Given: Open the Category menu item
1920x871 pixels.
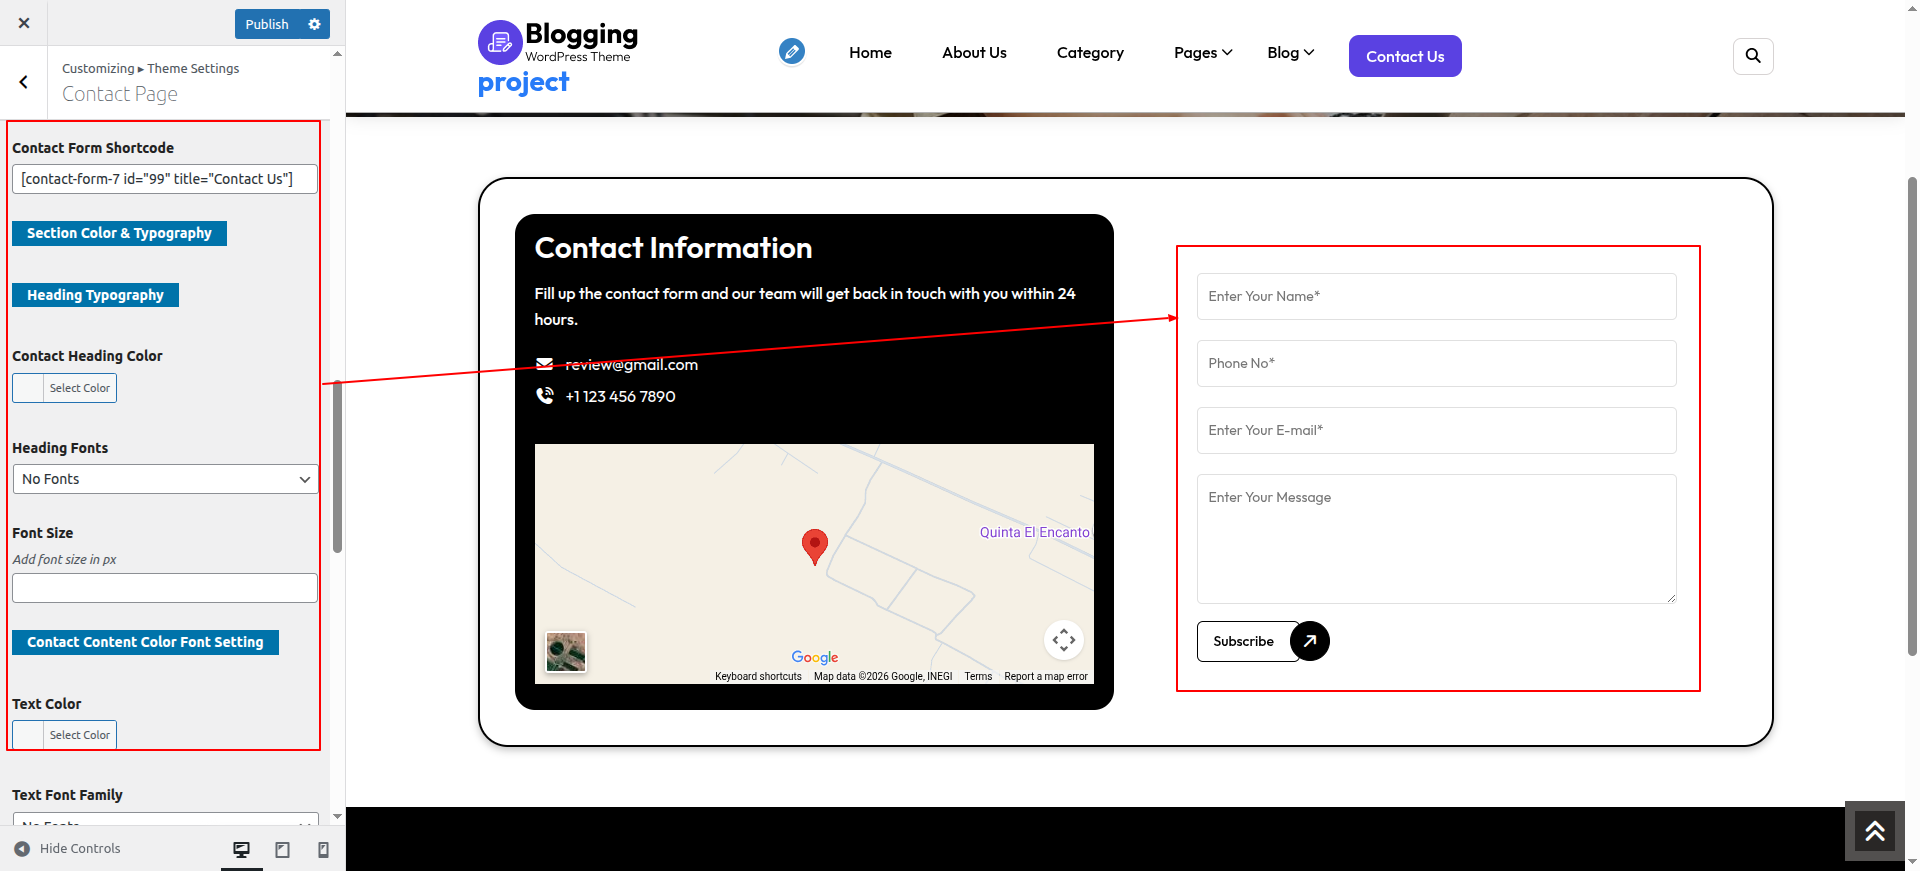Looking at the screenshot, I should [1089, 53].
